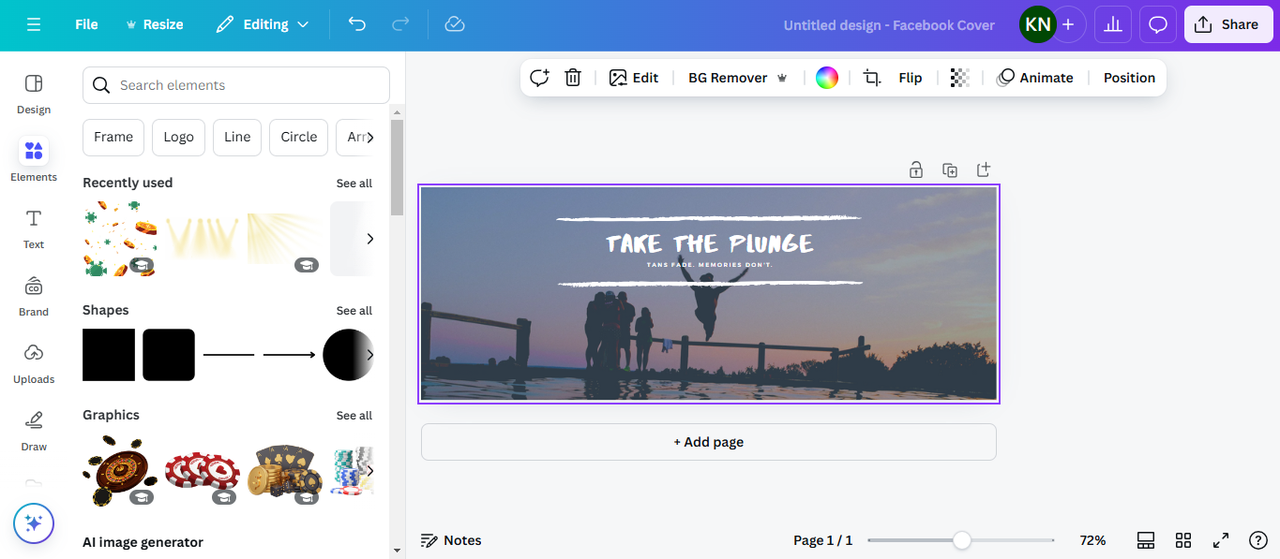
Task: Open the Flip options
Action: coord(910,78)
